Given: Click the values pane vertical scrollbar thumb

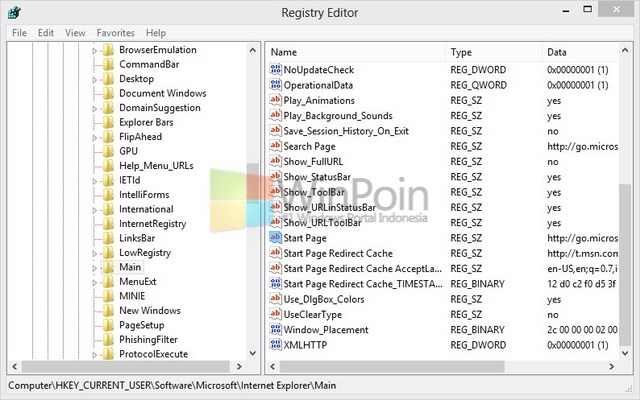Looking at the screenshot, I should [625, 264].
